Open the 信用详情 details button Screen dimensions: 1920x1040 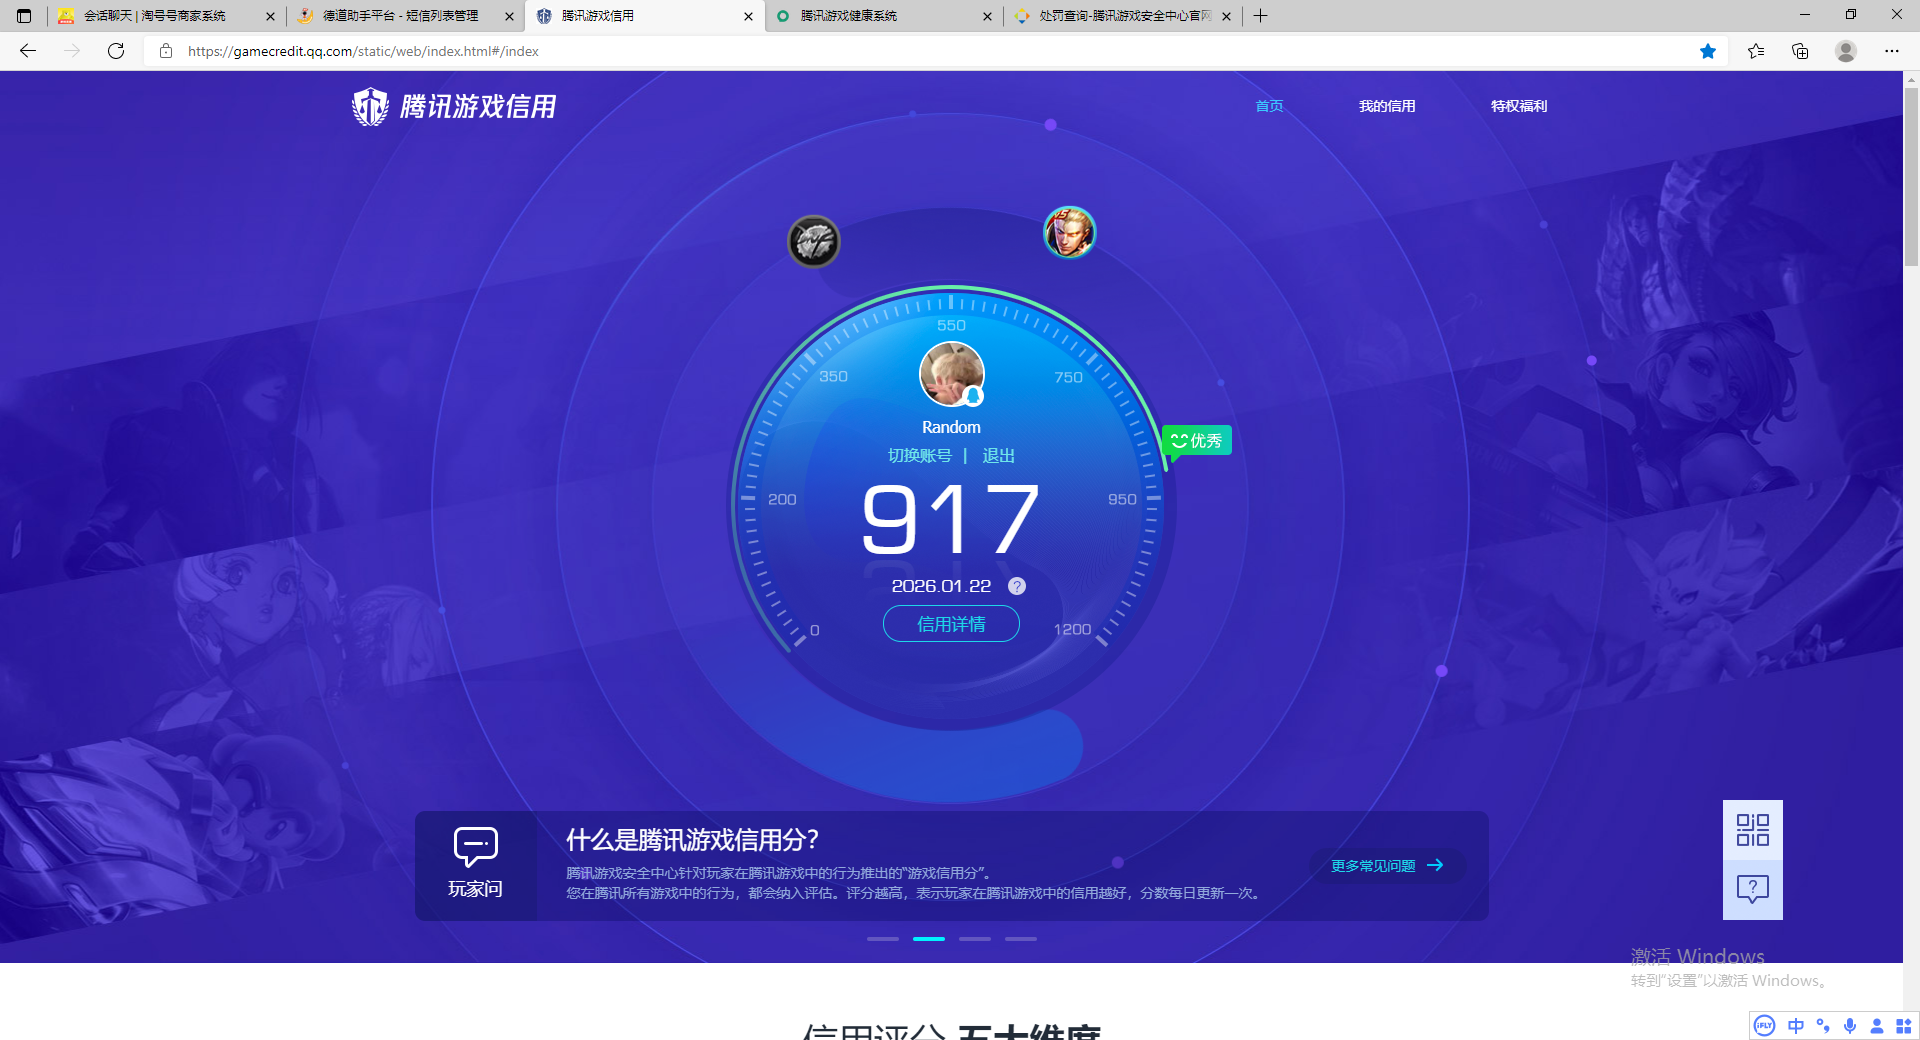(x=951, y=623)
